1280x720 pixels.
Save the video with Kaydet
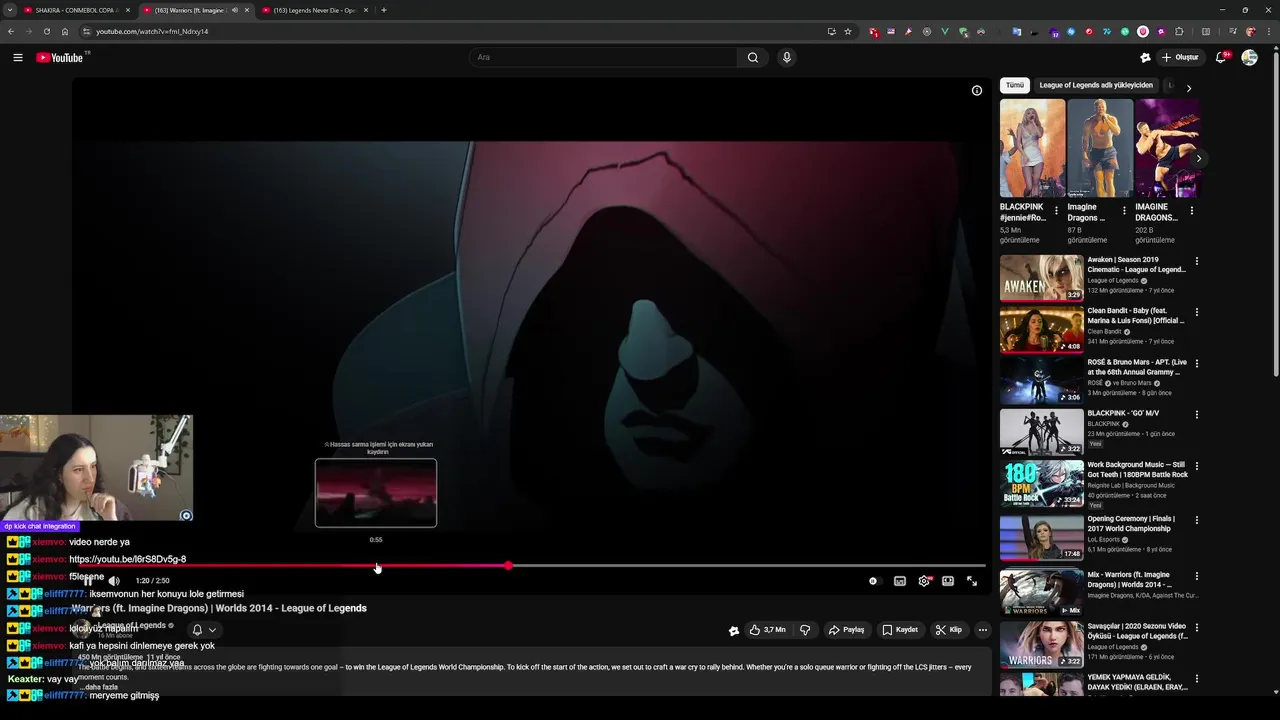(x=900, y=630)
